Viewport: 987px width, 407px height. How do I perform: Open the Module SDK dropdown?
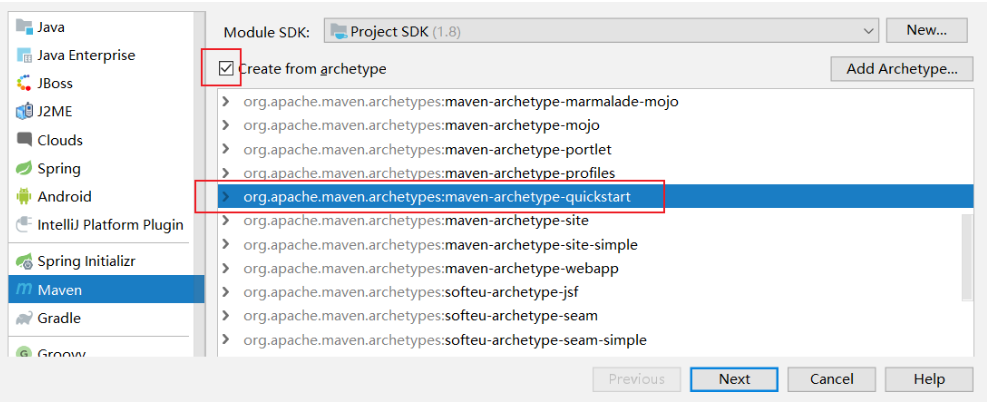[x=868, y=31]
